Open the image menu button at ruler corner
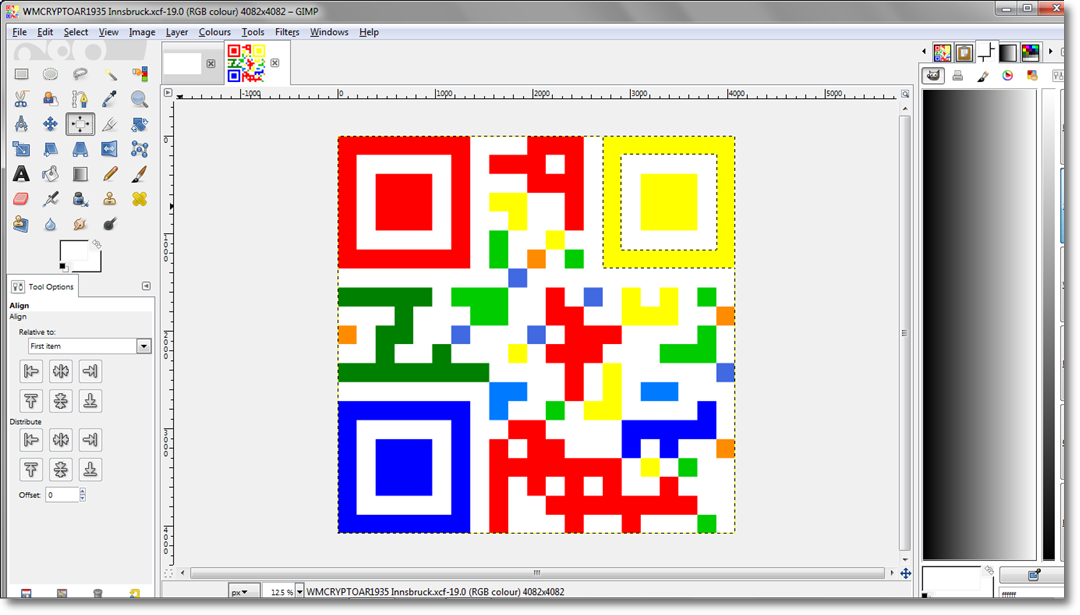Screen dimensions: 1080x615 [168, 92]
